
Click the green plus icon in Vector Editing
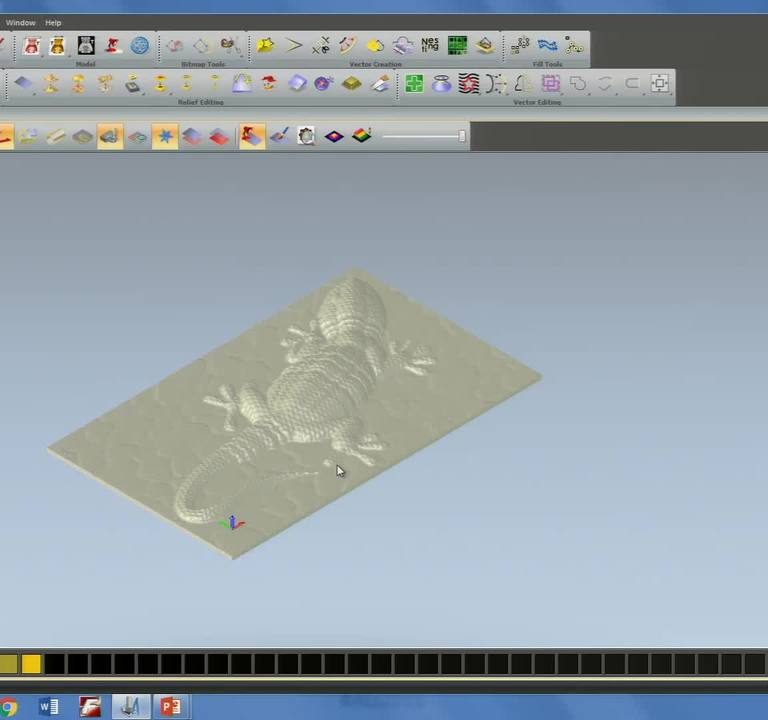(x=414, y=84)
